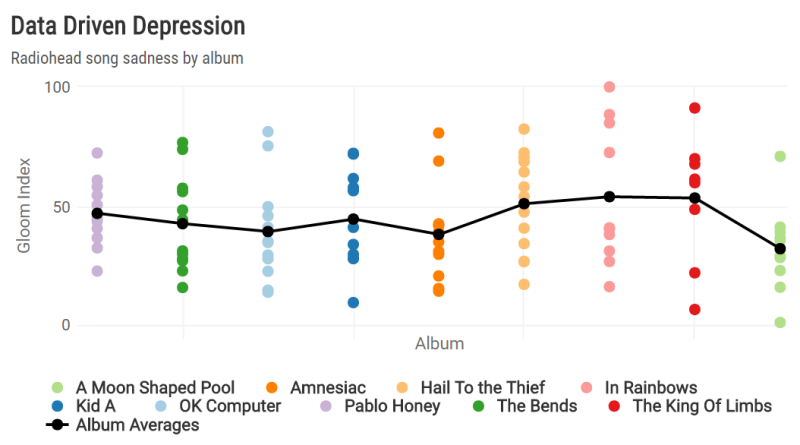
Task: Select the highest In Rainbows data point
Action: (609, 88)
